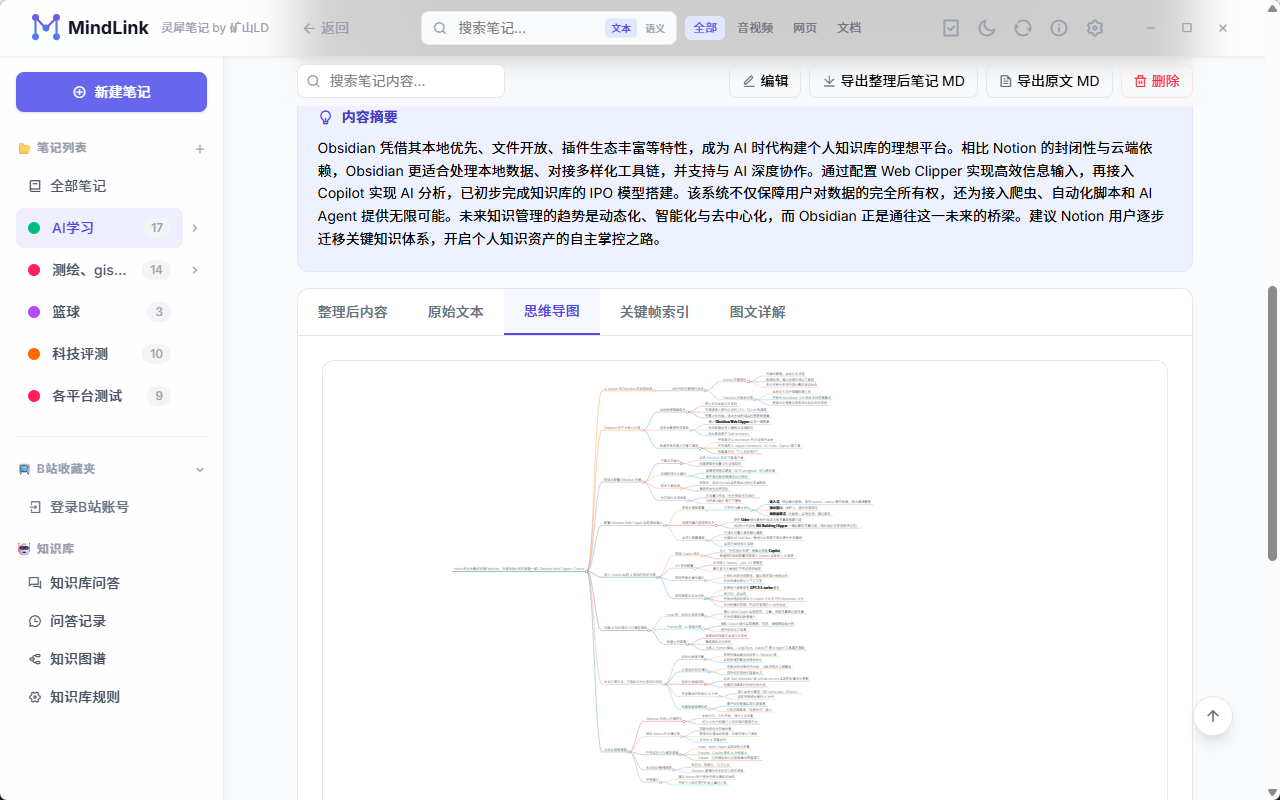Switch to 关键帧索引 tab

655,312
